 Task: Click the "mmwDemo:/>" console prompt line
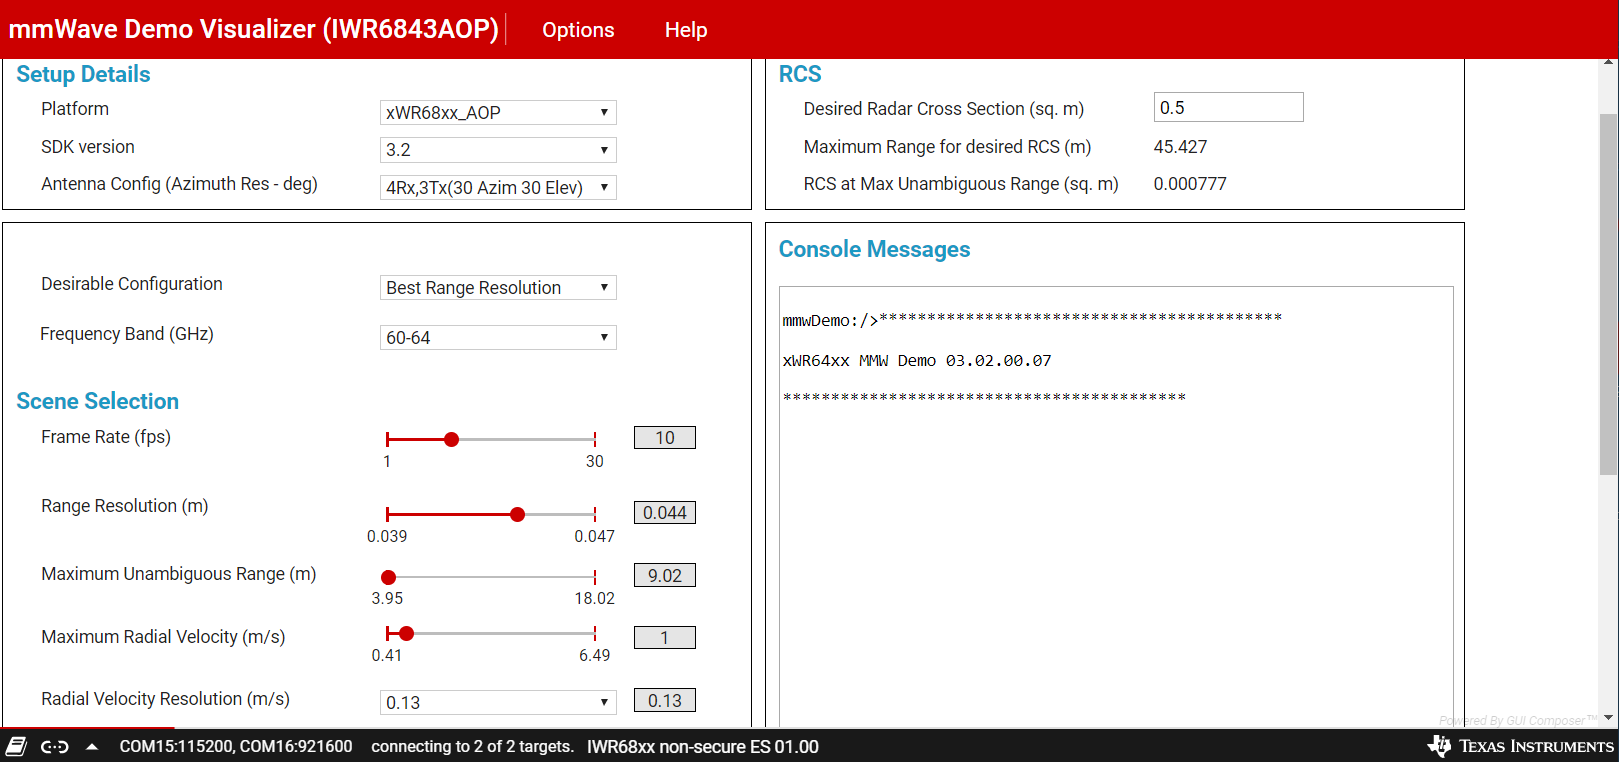click(x=1032, y=319)
